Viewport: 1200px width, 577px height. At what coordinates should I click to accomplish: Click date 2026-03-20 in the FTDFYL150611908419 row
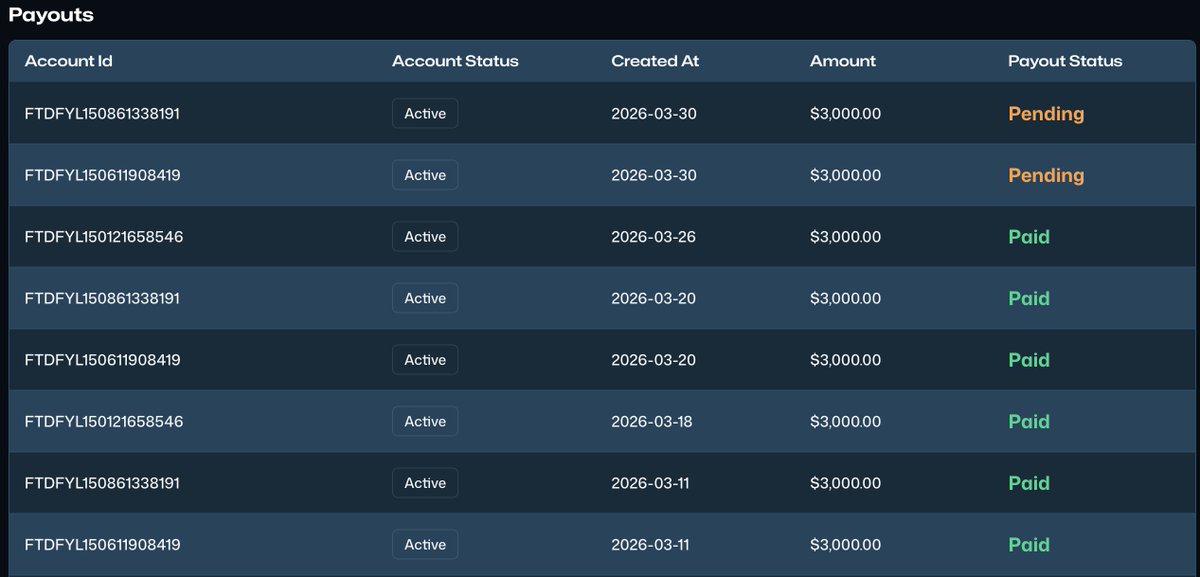[654, 360]
